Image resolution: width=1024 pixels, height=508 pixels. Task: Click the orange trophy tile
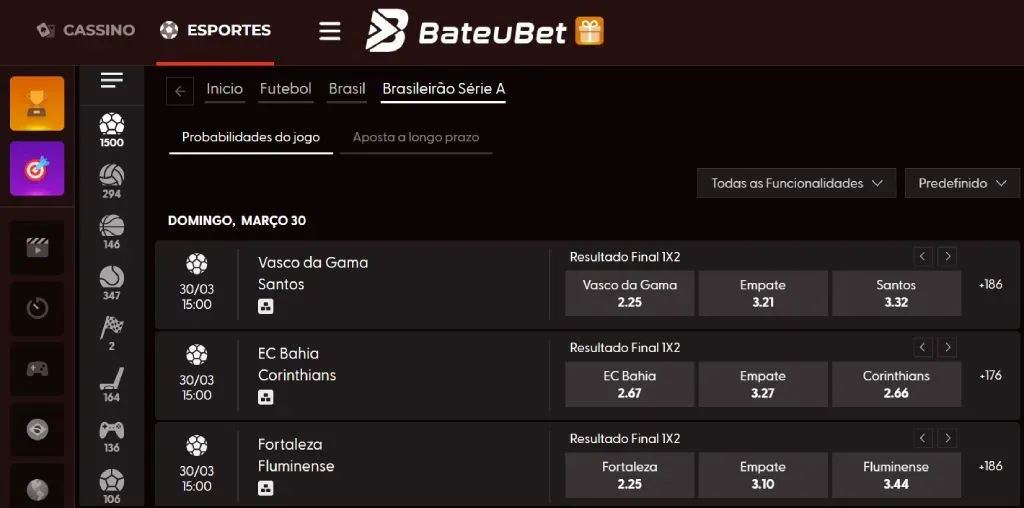coord(37,103)
